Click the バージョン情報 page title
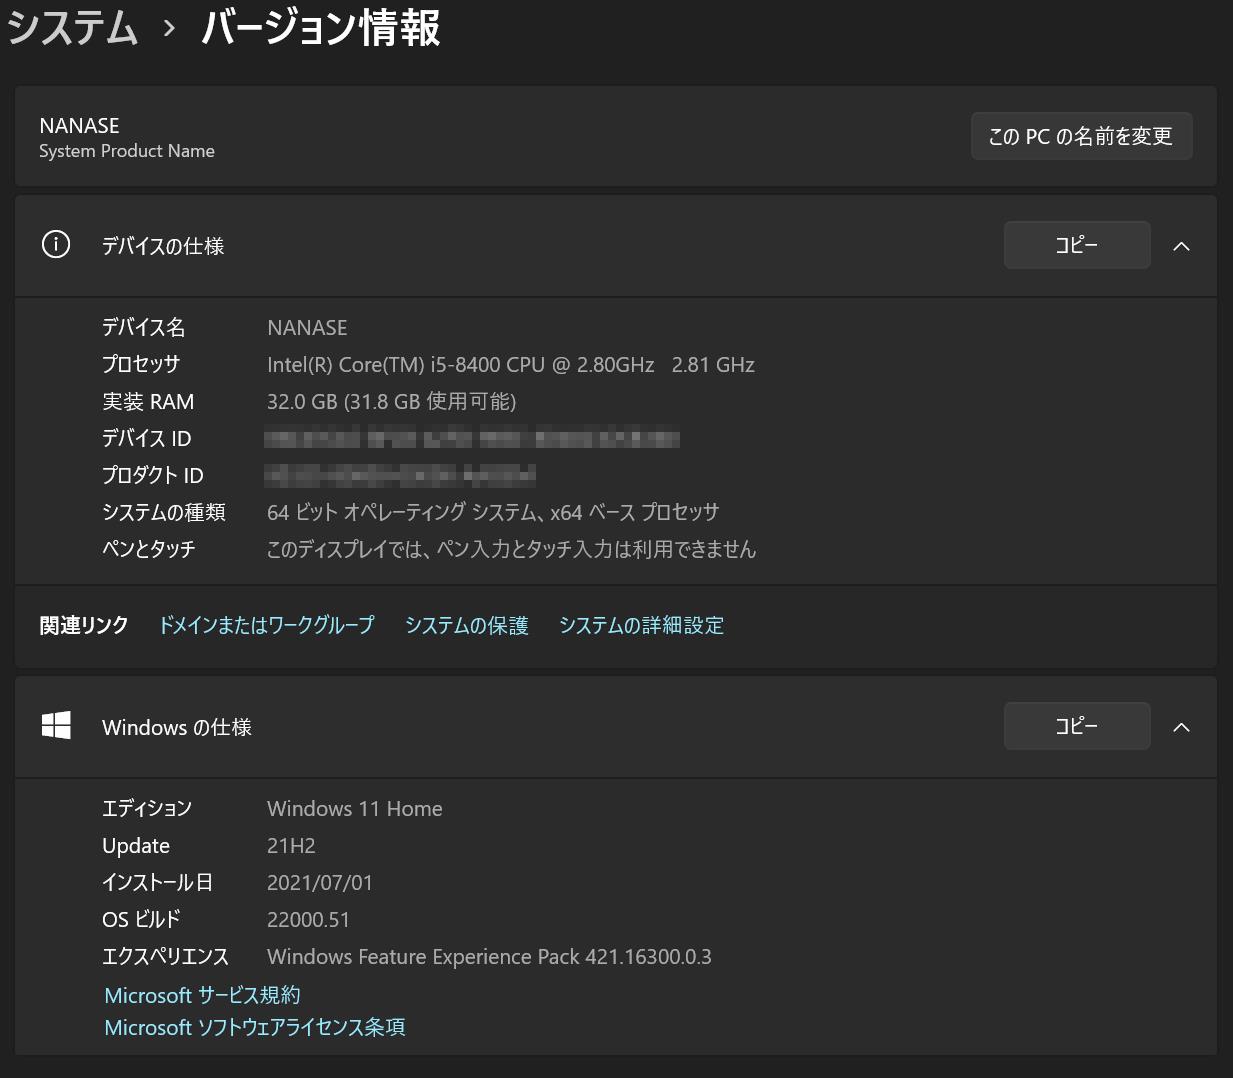 click(320, 27)
